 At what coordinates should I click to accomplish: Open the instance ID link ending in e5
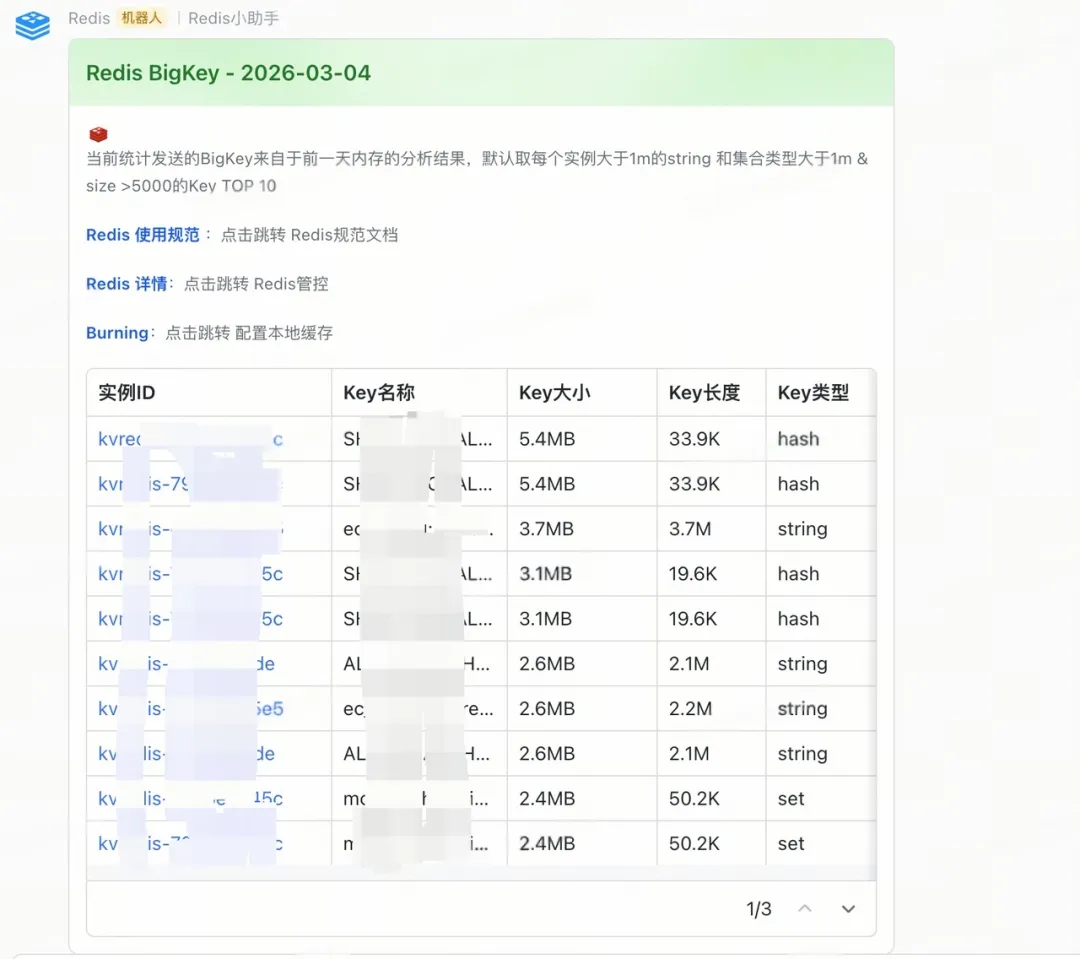tap(191, 709)
